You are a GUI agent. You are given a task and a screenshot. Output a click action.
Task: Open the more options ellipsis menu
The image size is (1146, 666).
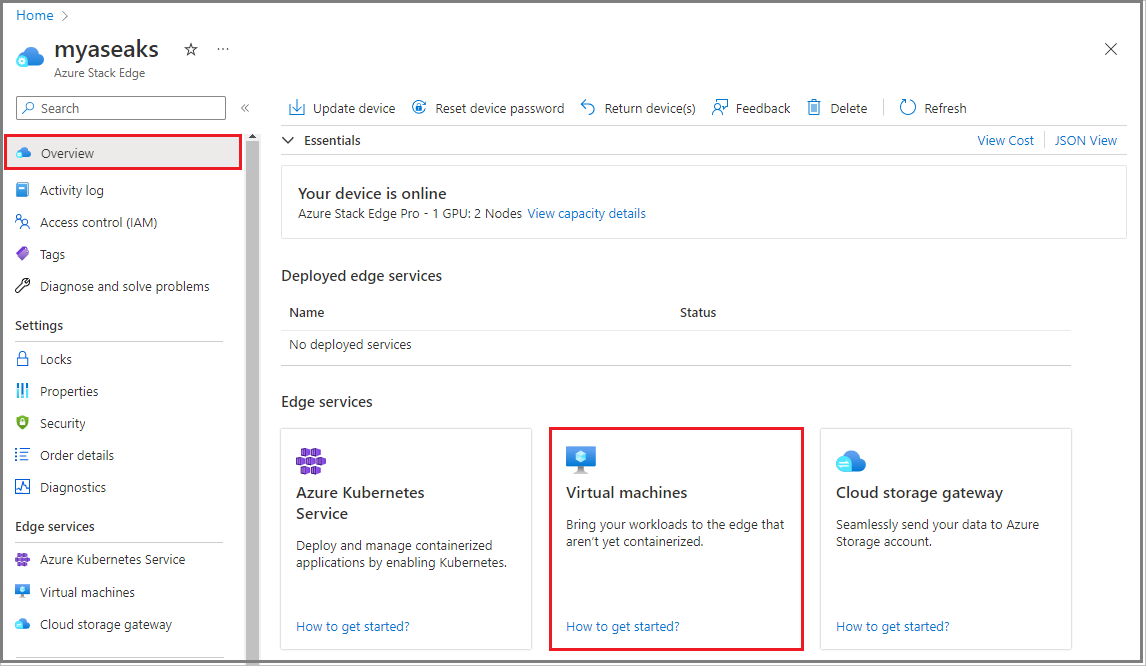click(223, 49)
